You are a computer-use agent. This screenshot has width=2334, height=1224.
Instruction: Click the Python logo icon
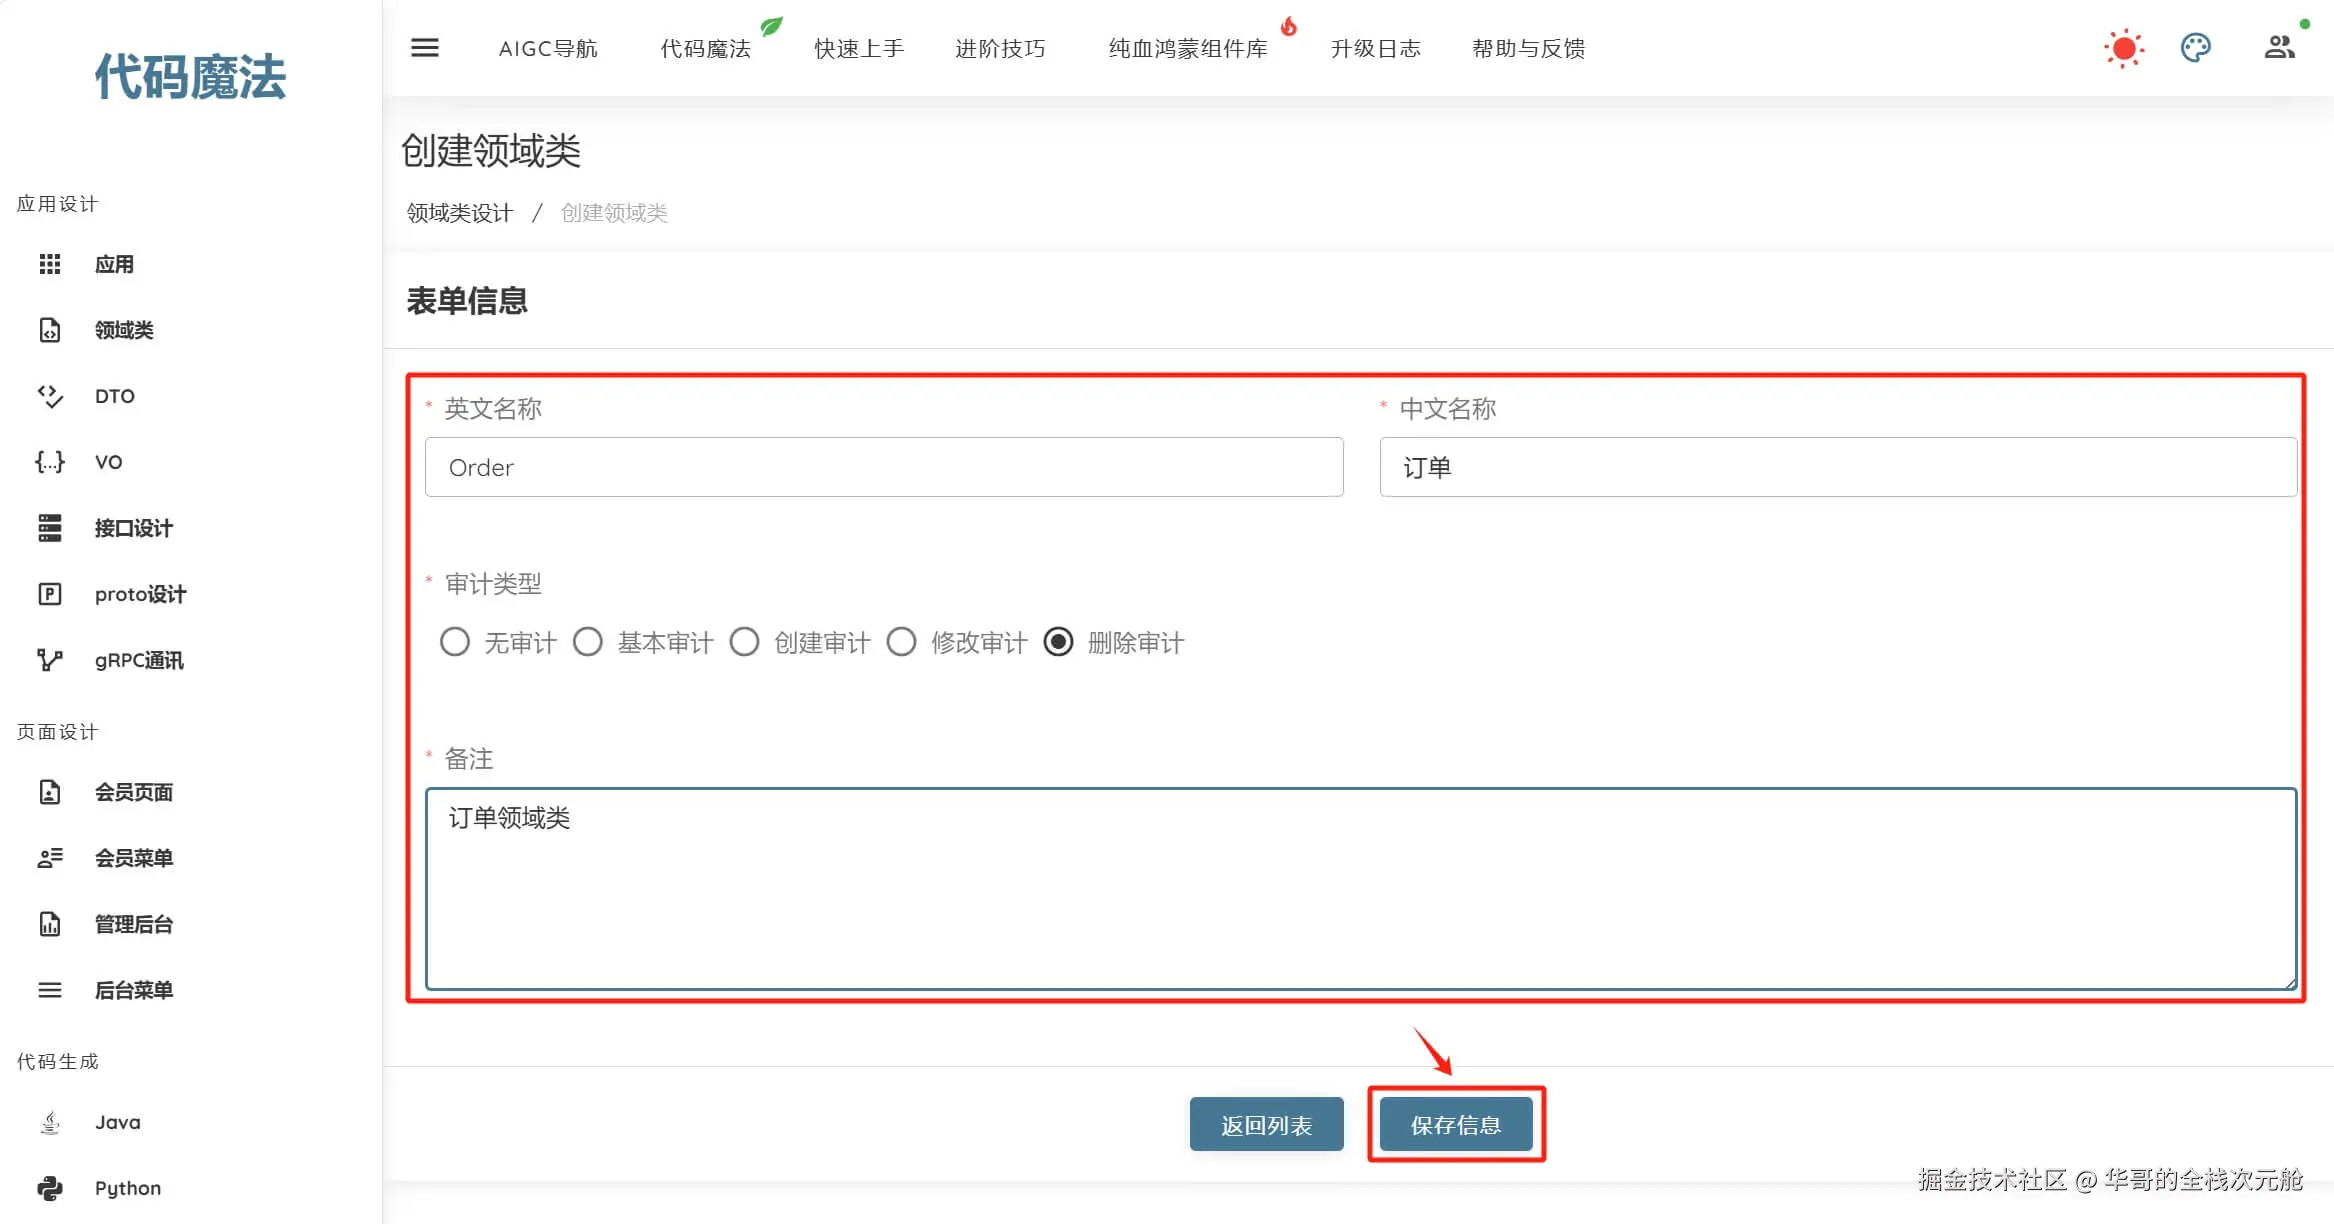point(50,1188)
